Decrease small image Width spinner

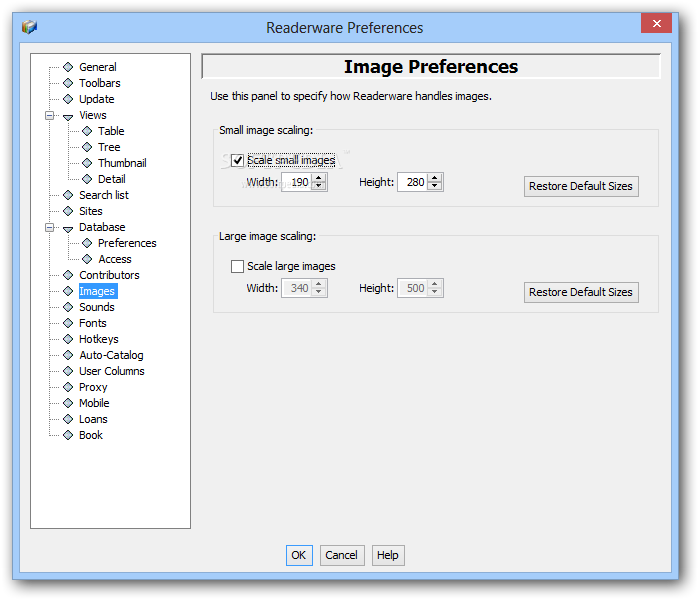[x=318, y=186]
